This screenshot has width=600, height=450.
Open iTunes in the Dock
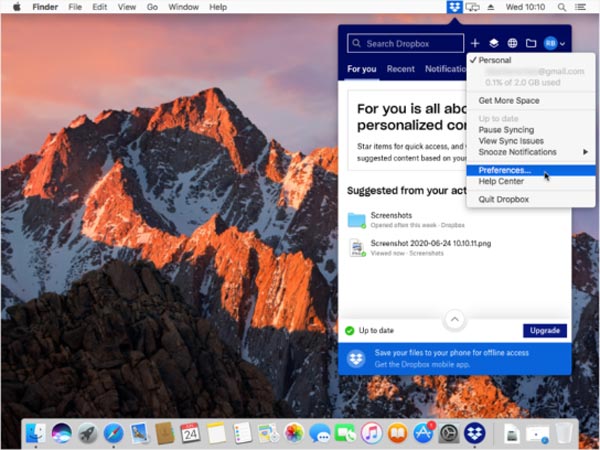pyautogui.click(x=371, y=433)
